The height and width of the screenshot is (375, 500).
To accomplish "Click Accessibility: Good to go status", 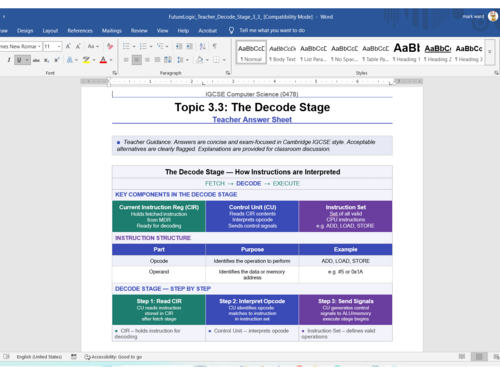I will [x=113, y=357].
